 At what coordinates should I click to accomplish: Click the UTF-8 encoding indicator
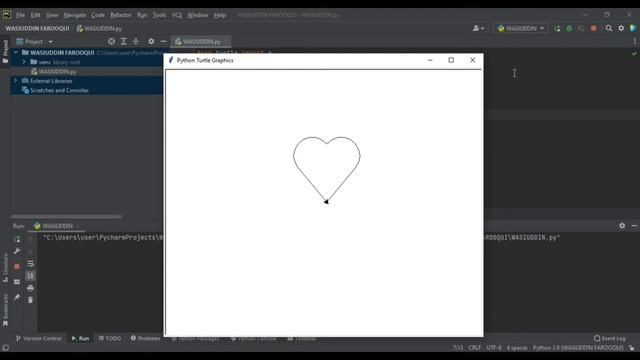(x=494, y=348)
